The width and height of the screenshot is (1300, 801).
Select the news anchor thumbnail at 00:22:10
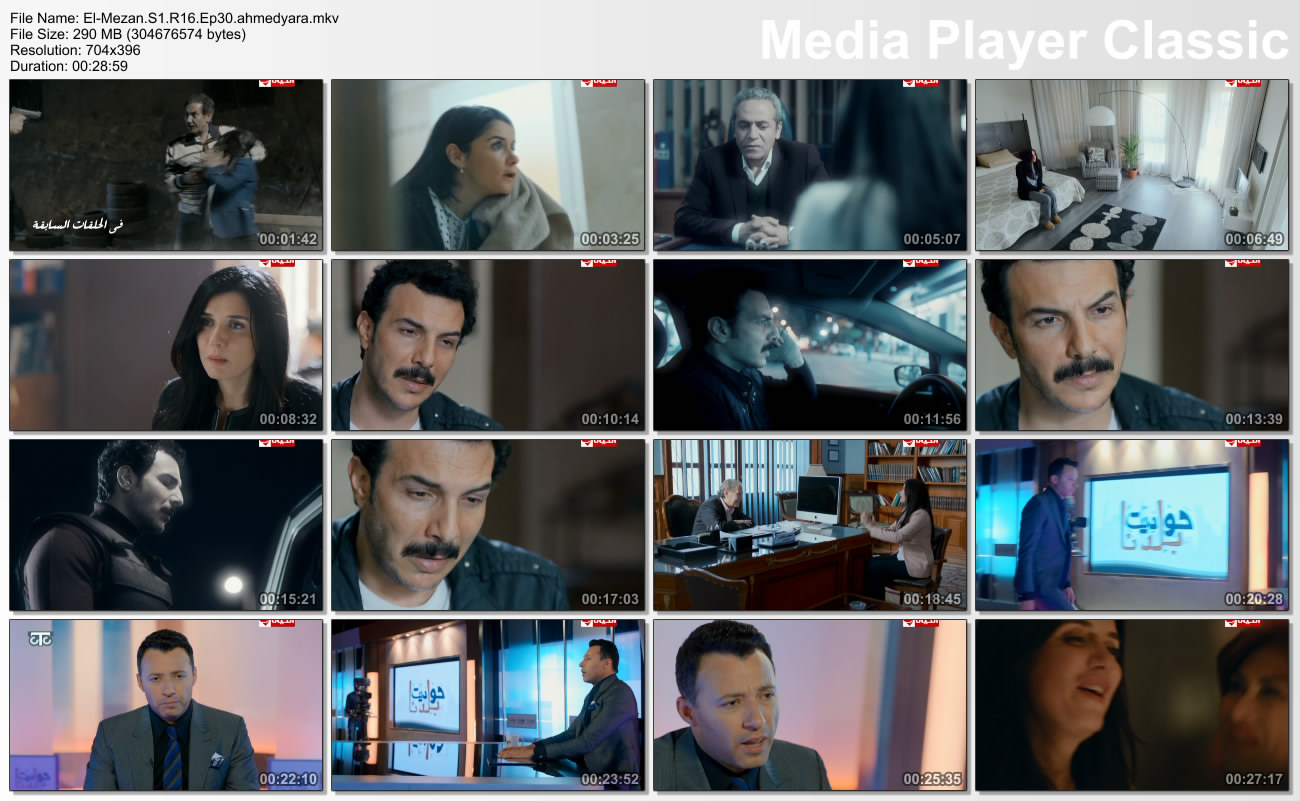point(166,705)
